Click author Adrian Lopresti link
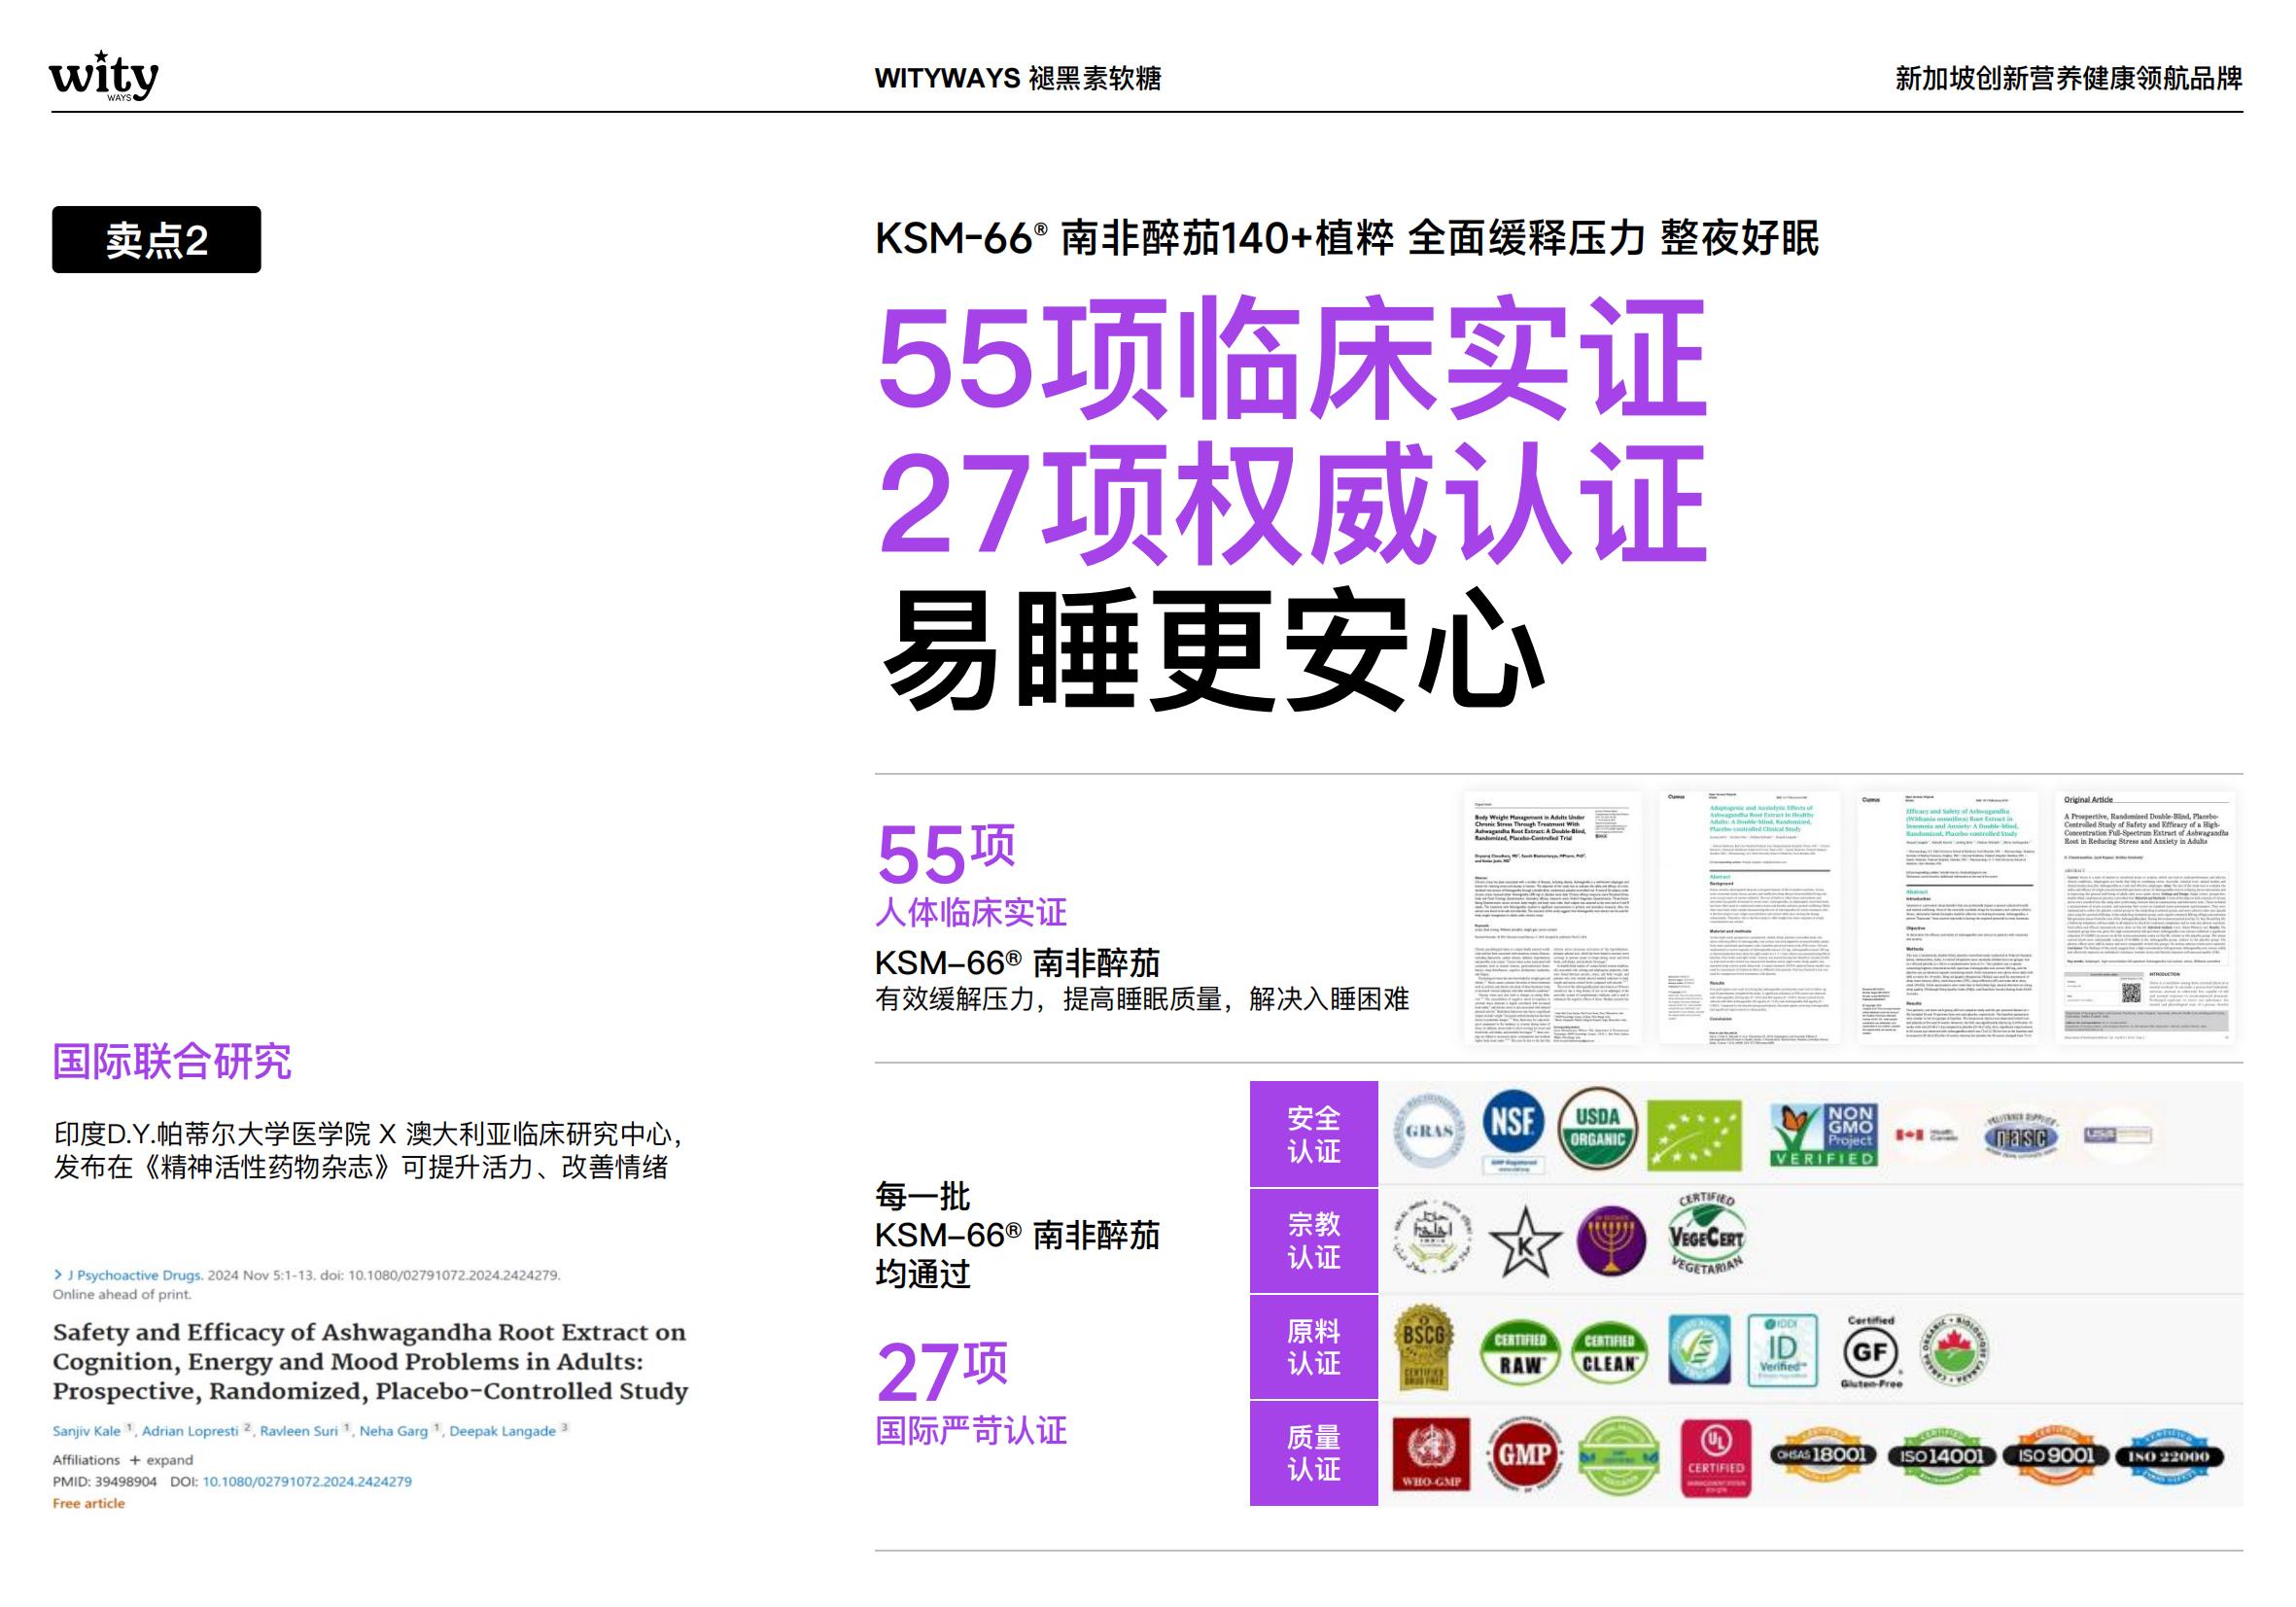 [x=190, y=1431]
